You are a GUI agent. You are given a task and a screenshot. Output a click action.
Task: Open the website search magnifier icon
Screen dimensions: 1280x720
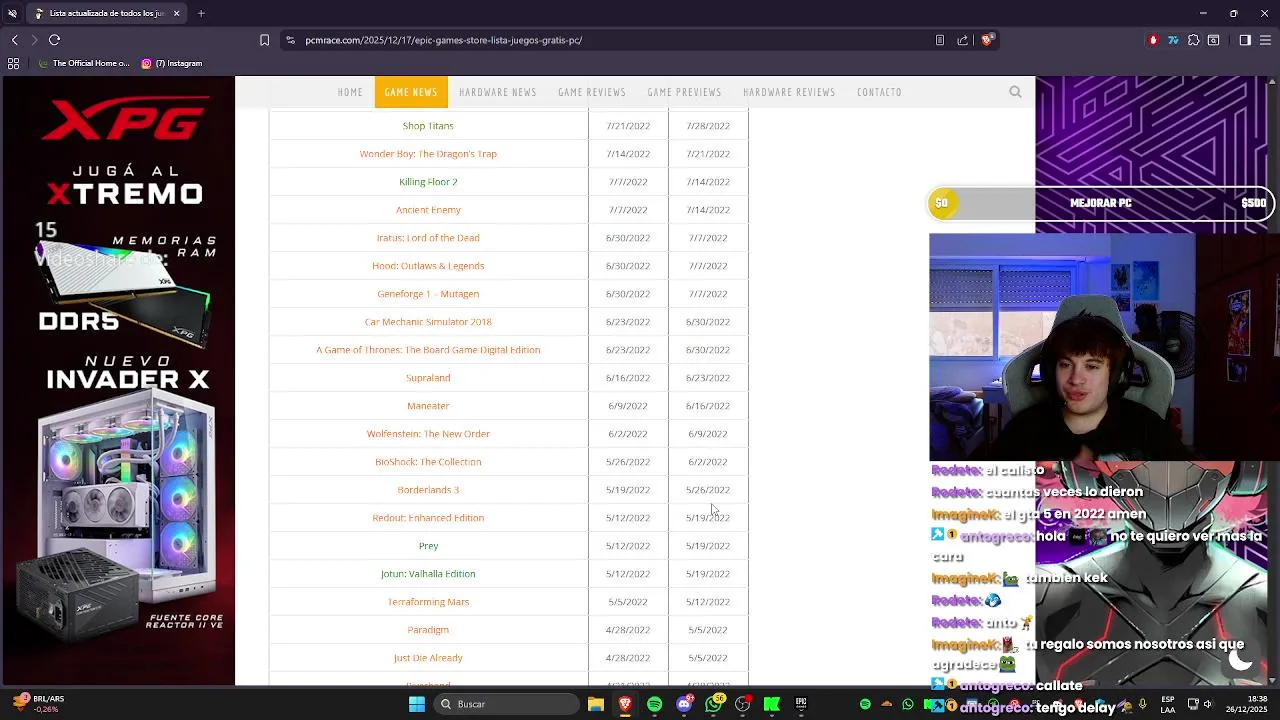pos(1015,92)
